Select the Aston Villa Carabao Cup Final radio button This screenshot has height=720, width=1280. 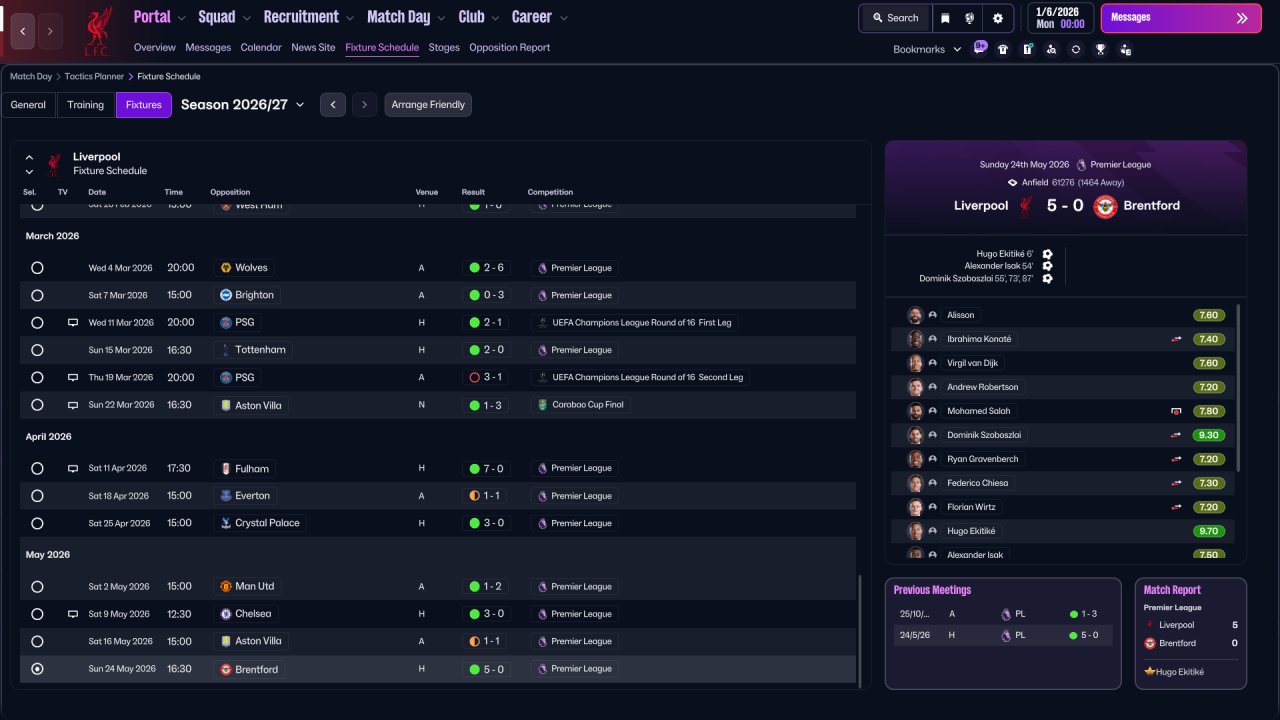point(37,405)
